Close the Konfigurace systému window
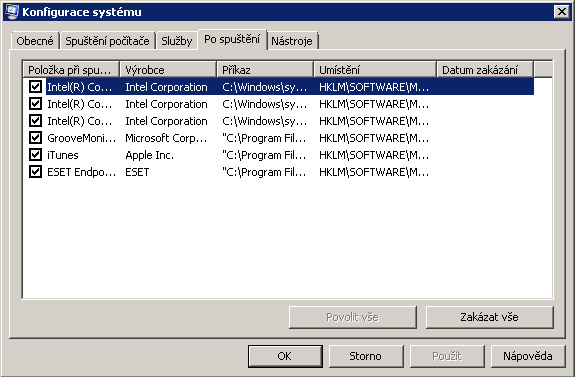This screenshot has width=575, height=377. [562, 12]
